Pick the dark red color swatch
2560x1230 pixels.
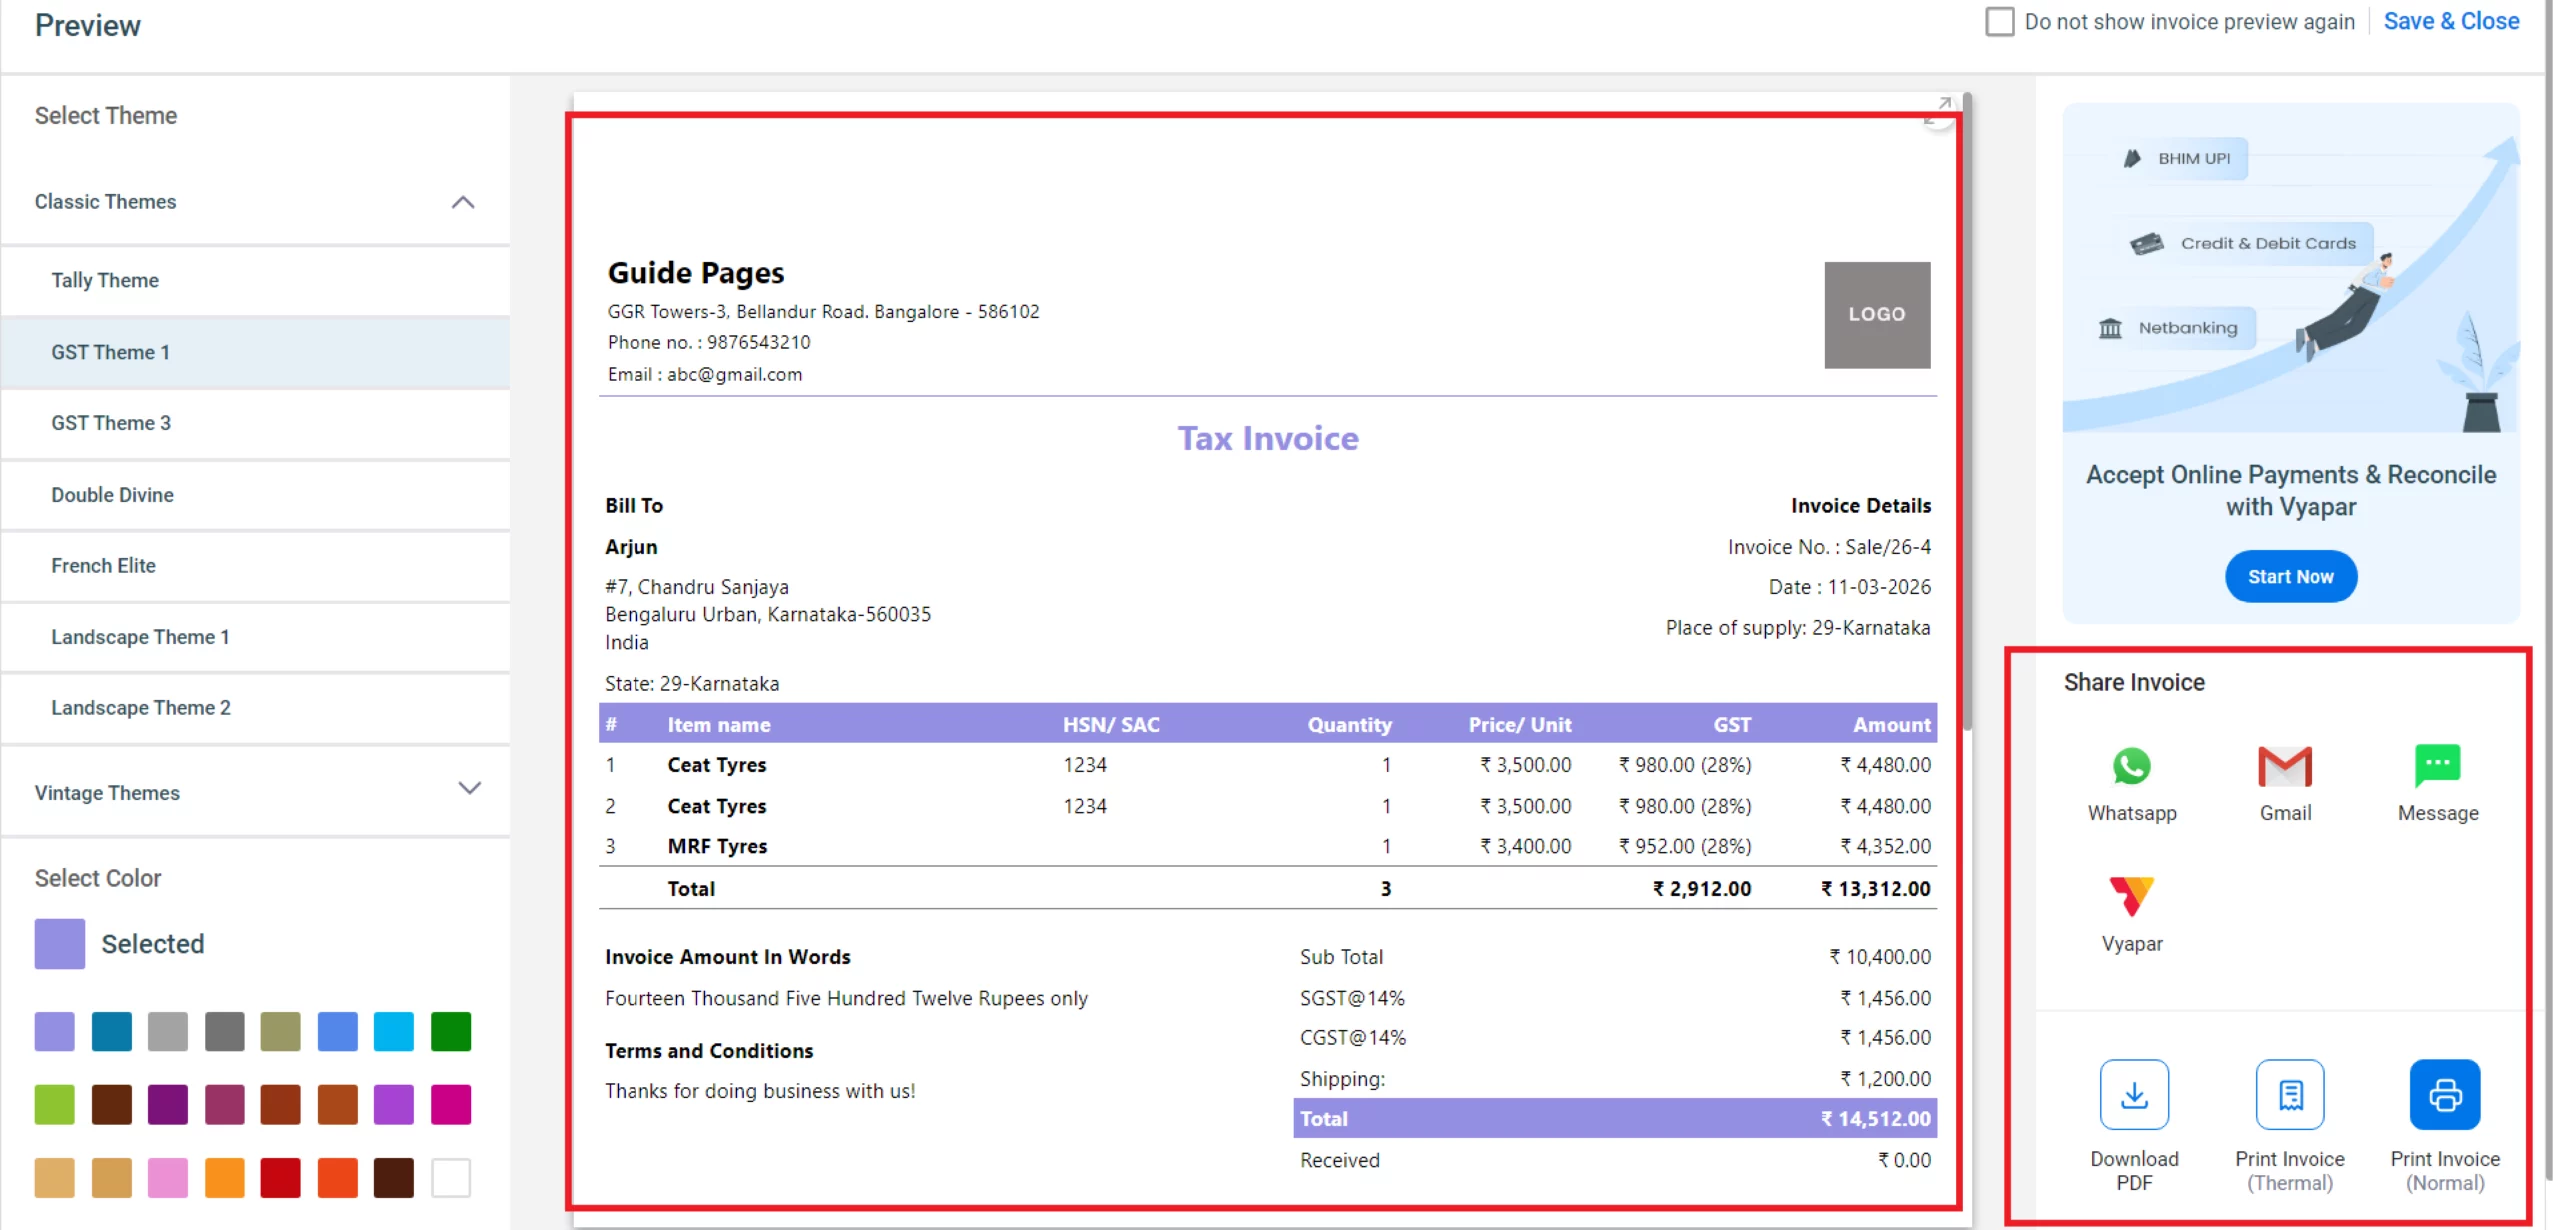pyautogui.click(x=281, y=1177)
